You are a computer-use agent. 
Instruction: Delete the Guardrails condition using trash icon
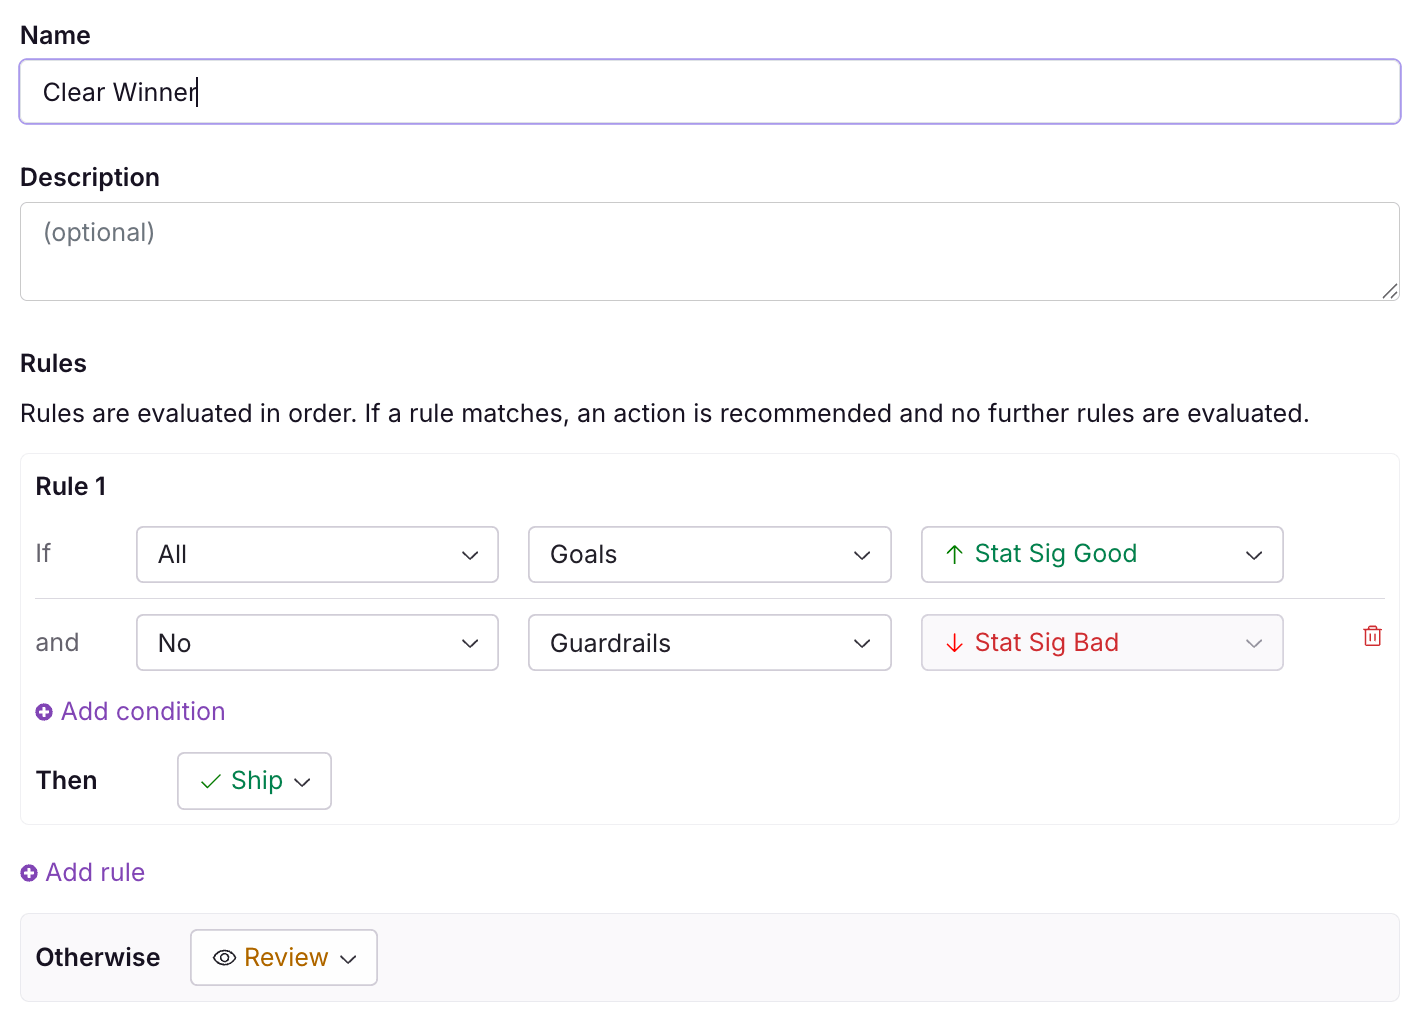click(x=1372, y=636)
